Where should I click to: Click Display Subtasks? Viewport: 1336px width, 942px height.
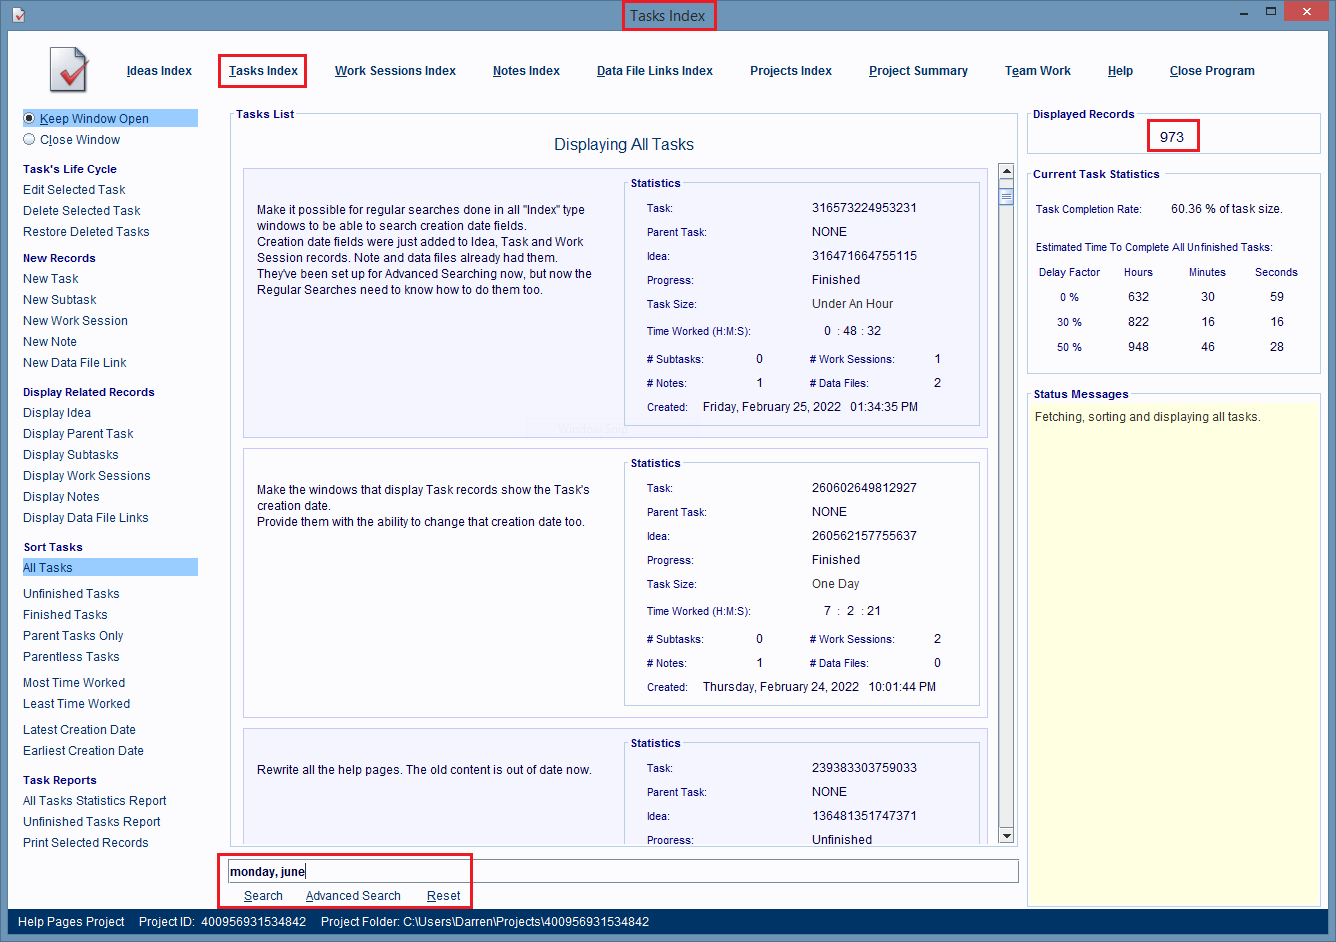[71, 455]
